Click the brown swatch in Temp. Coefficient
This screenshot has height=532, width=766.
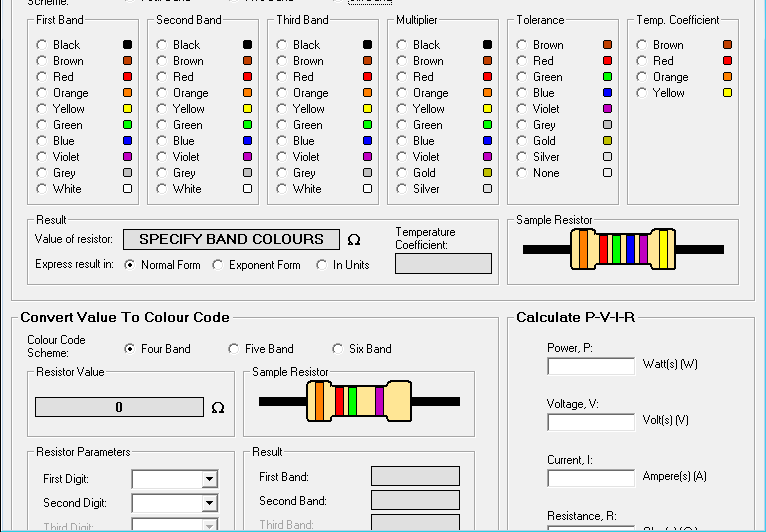(x=727, y=45)
